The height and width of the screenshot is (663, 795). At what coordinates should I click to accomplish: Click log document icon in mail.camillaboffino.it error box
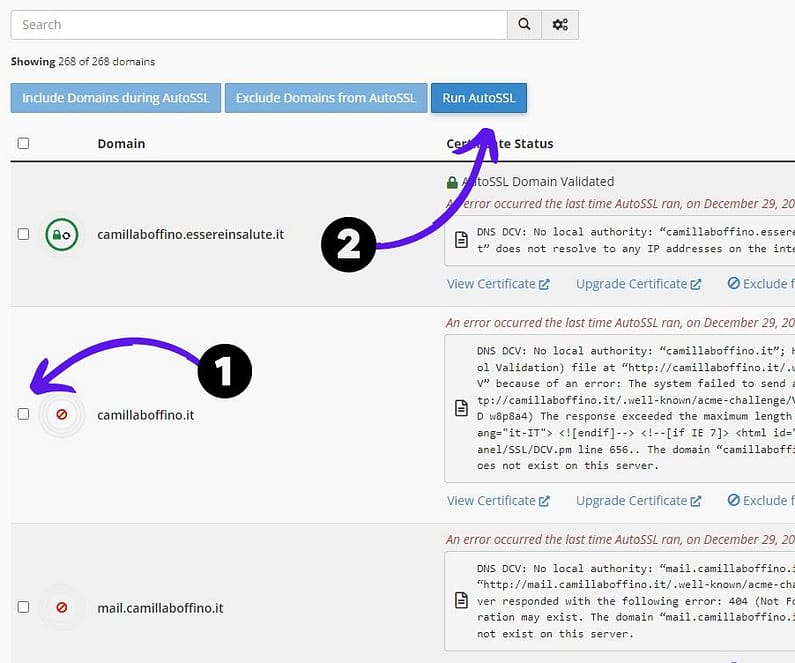tap(461, 600)
